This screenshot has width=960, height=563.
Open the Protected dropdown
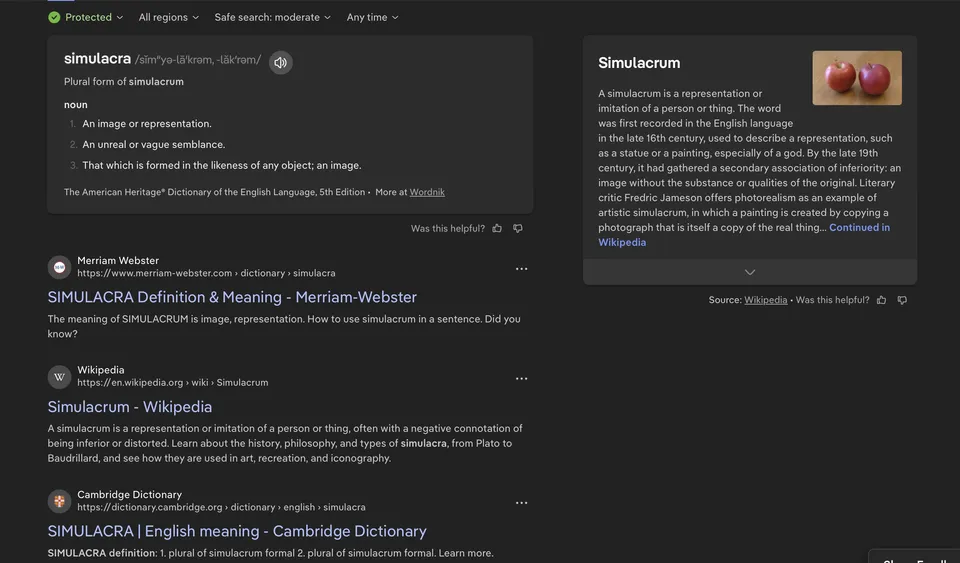point(86,17)
